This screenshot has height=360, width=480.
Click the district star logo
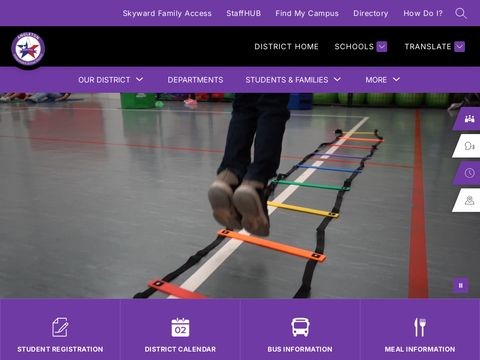pyautogui.click(x=28, y=49)
